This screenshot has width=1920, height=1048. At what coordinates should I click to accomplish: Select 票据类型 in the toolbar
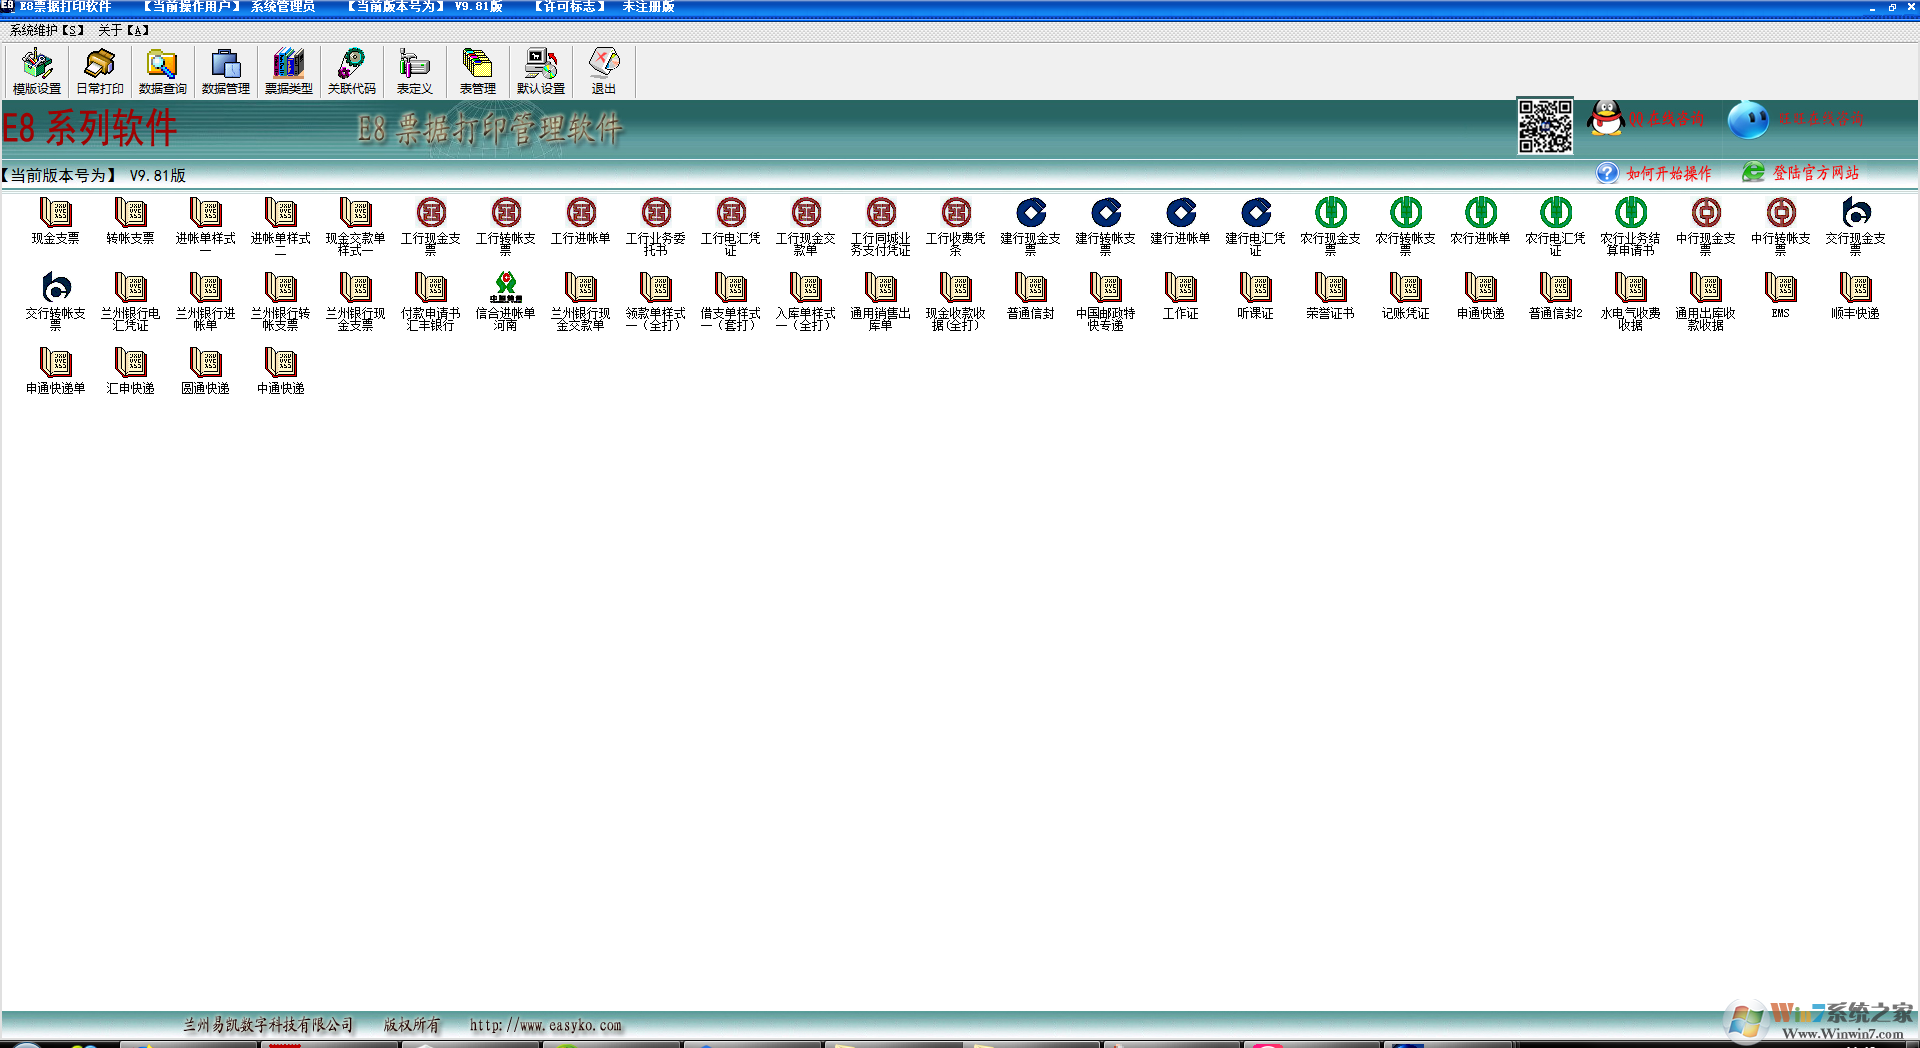pyautogui.click(x=289, y=71)
